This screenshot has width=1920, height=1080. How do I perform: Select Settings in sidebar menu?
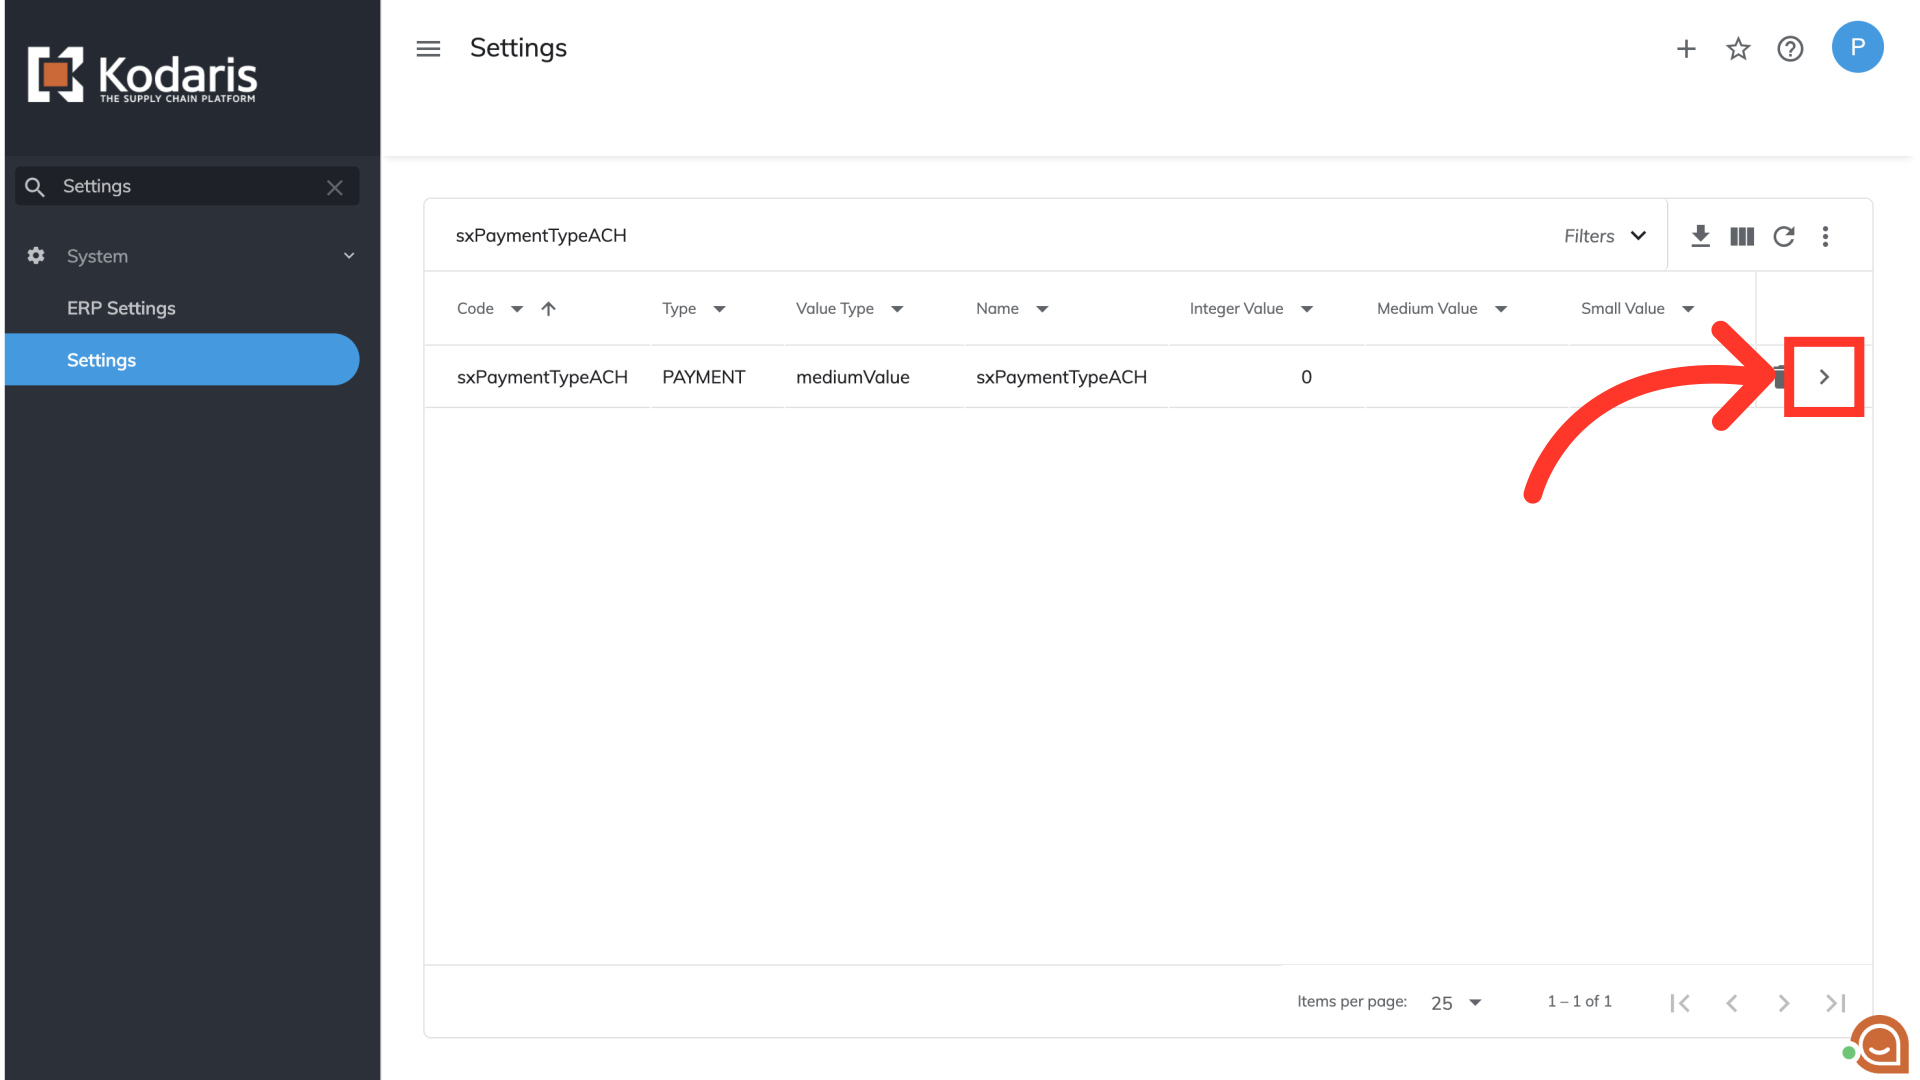coord(101,360)
